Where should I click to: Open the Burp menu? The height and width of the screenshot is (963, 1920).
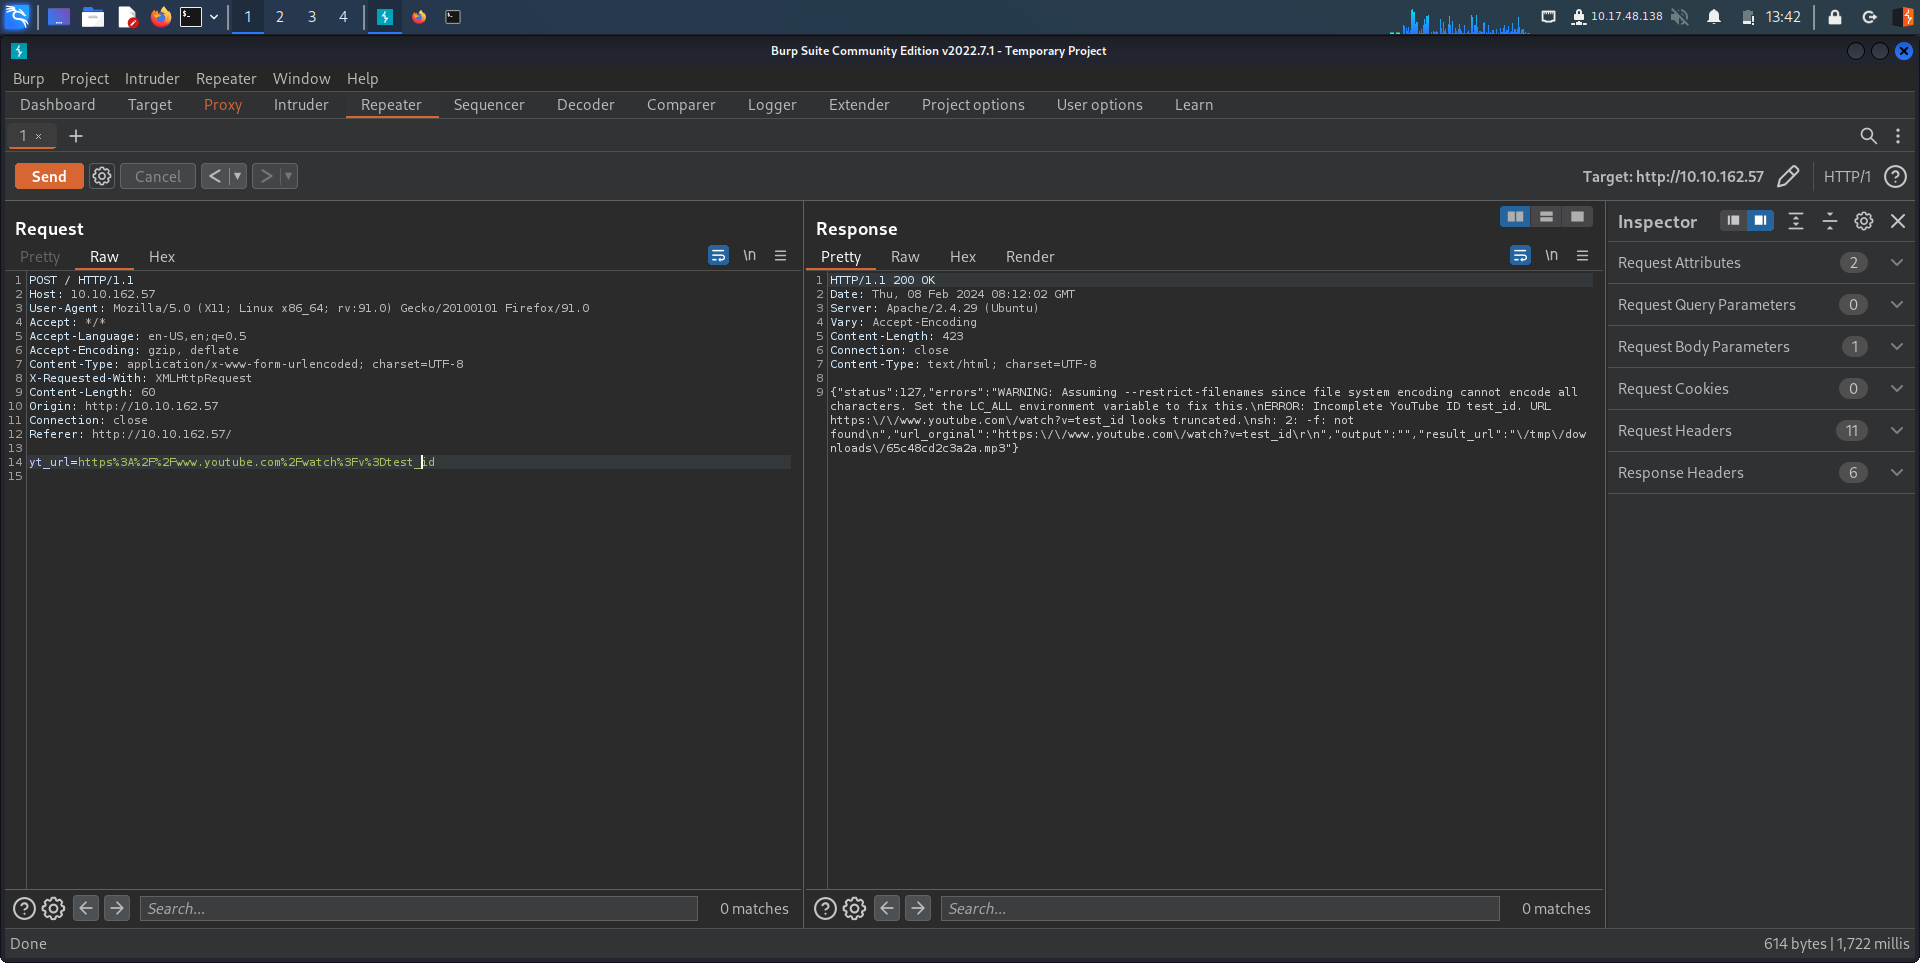(x=29, y=79)
